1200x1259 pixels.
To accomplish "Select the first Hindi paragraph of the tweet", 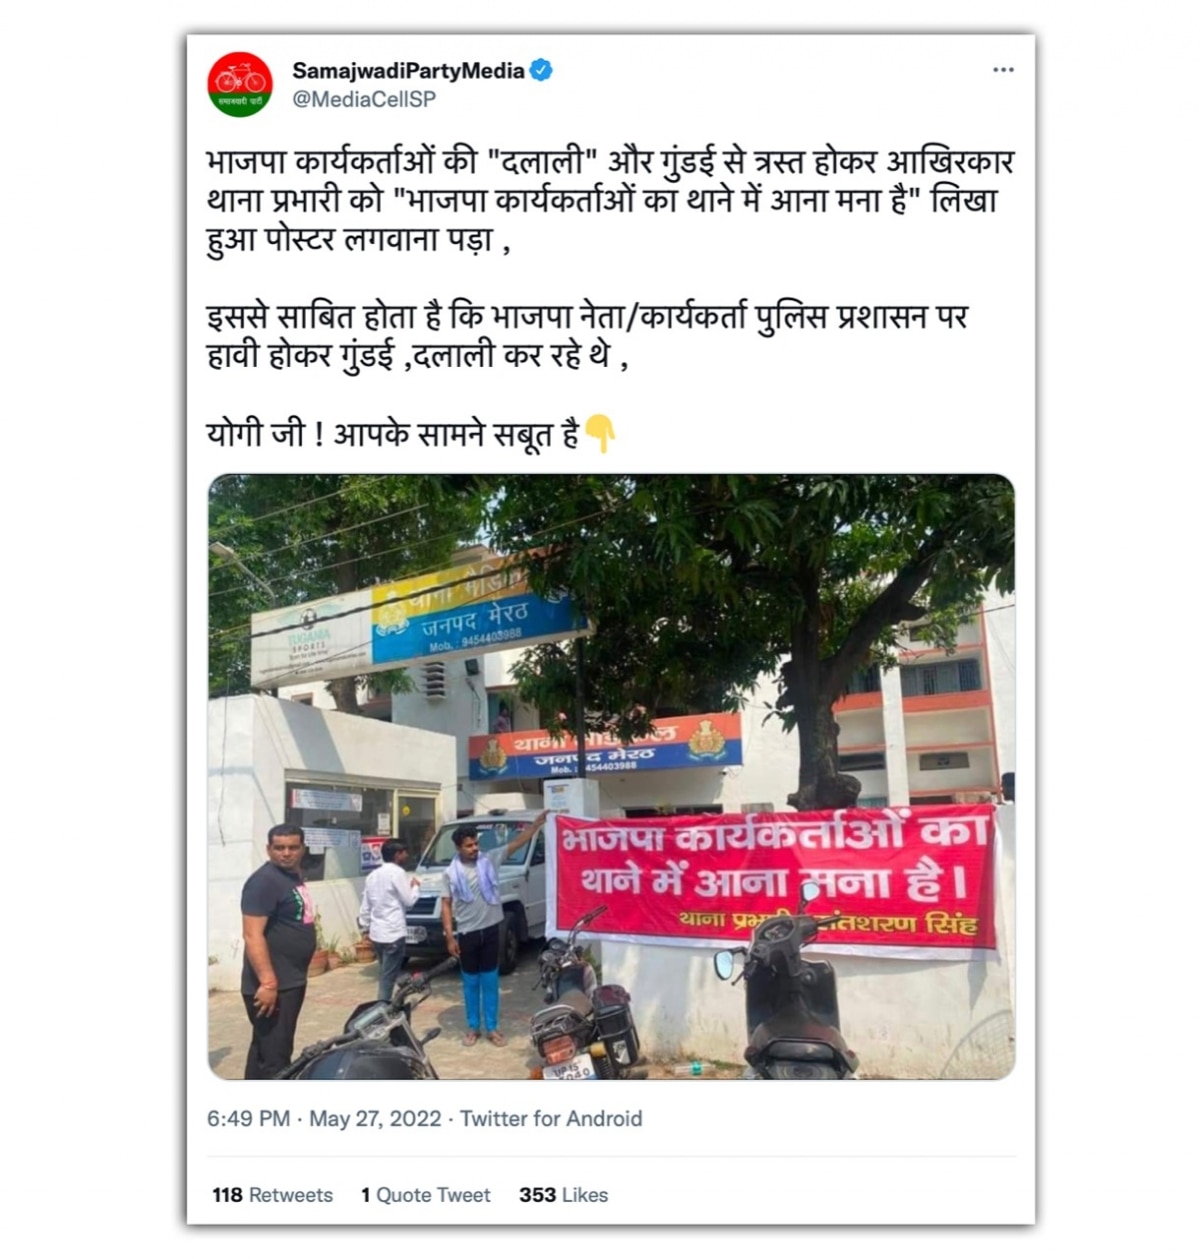I will (609, 201).
